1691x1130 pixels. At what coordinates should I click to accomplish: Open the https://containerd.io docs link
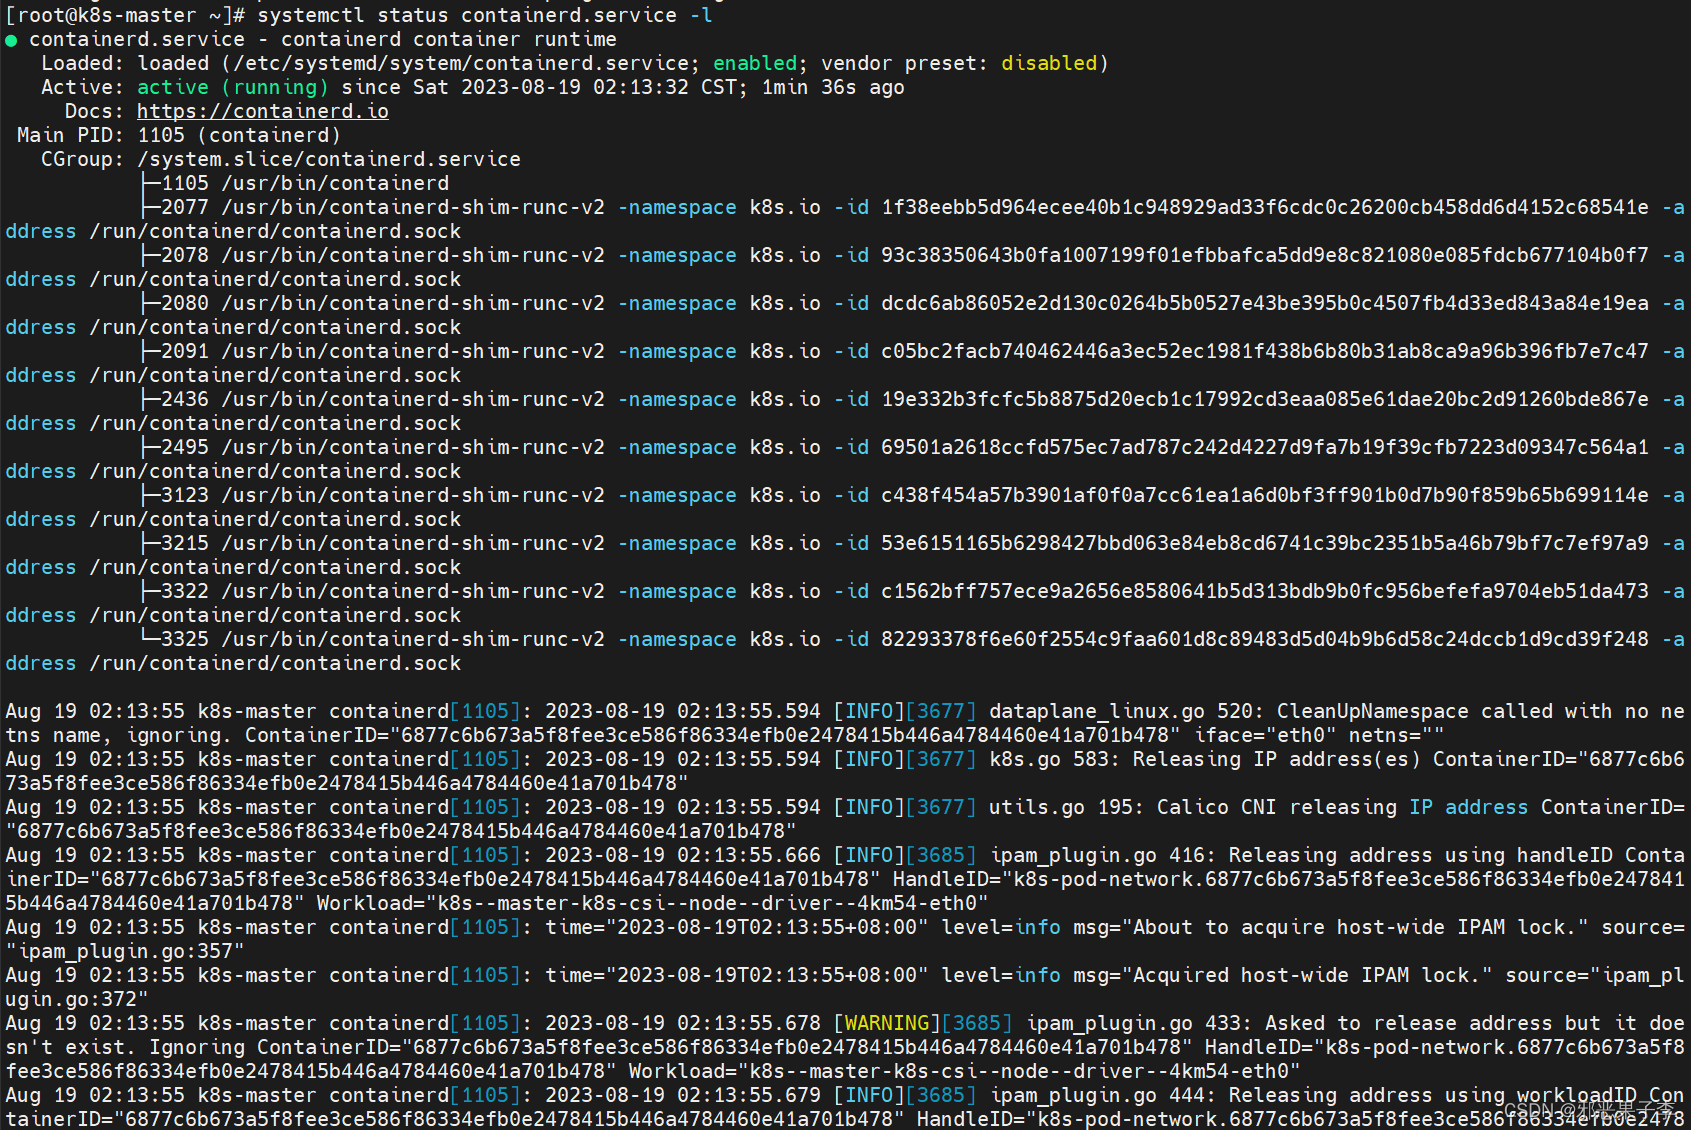pyautogui.click(x=263, y=111)
